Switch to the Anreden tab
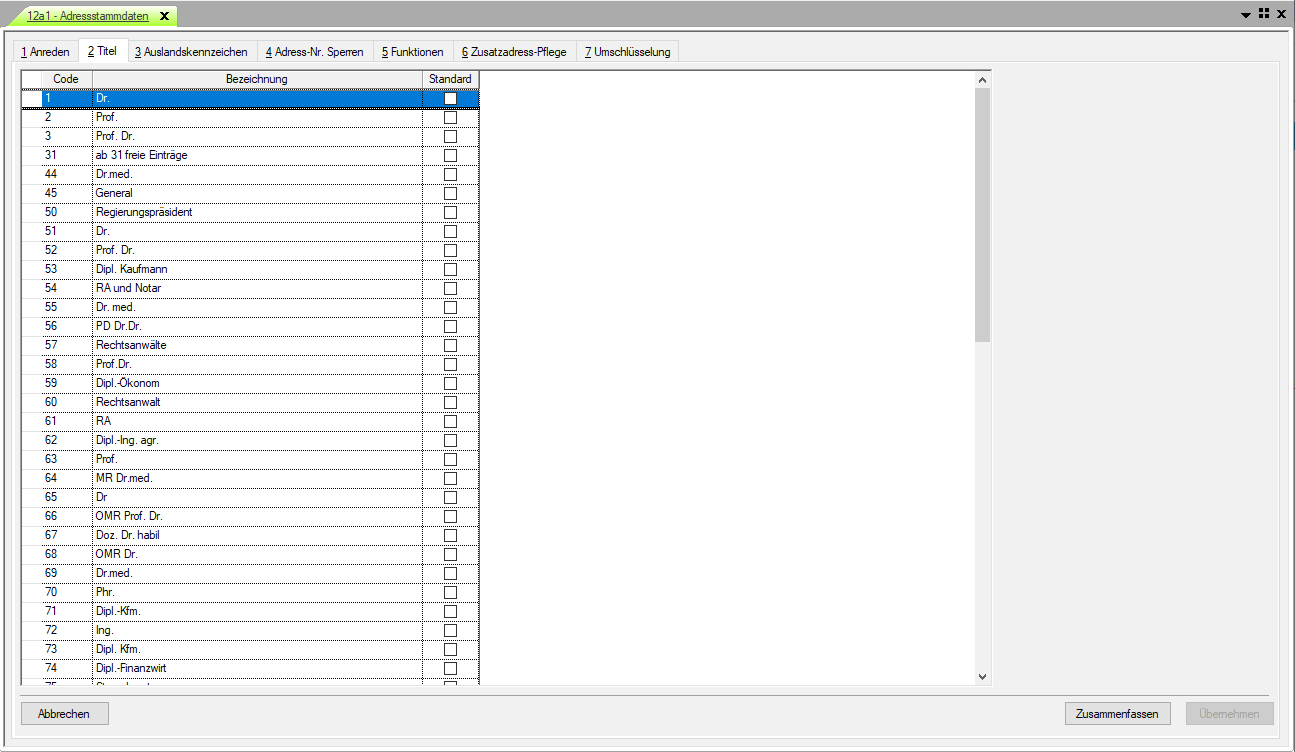Image resolution: width=1295 pixels, height=752 pixels. tap(45, 52)
